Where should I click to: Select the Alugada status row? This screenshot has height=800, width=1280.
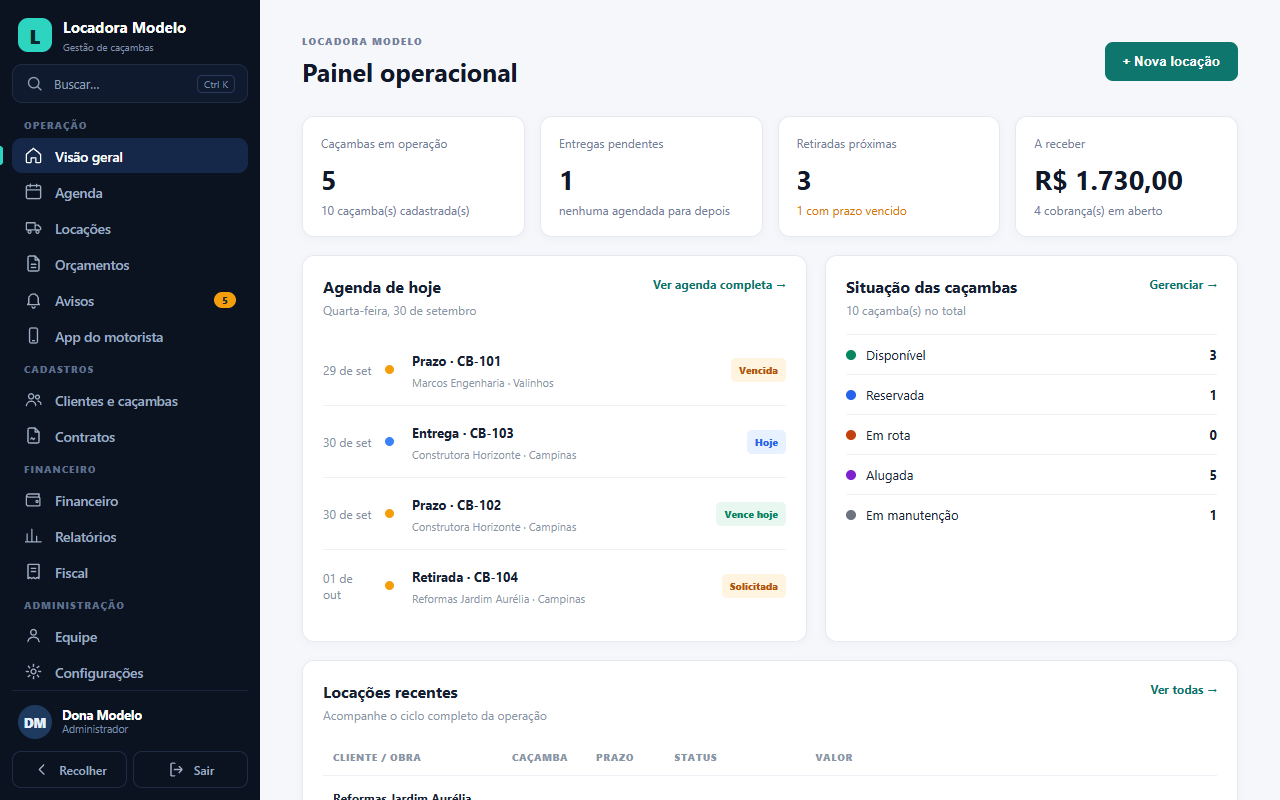1031,475
